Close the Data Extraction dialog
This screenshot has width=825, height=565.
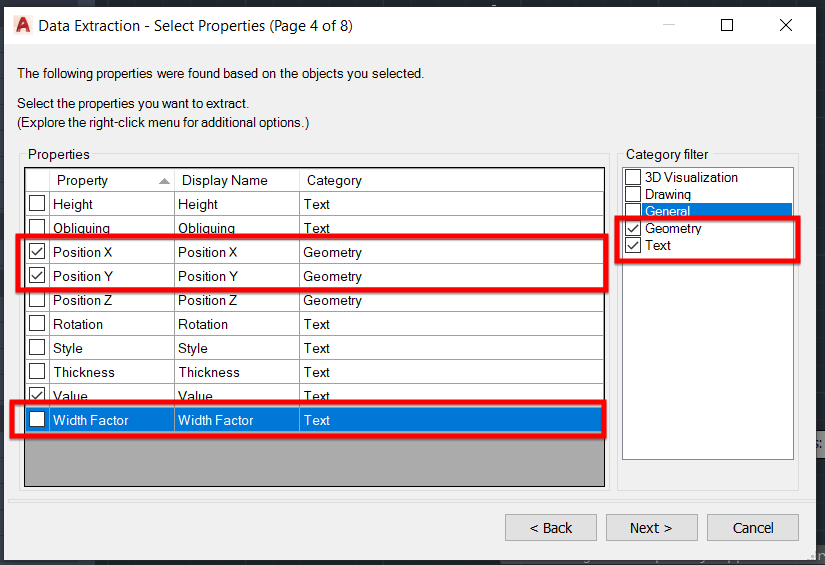[786, 25]
